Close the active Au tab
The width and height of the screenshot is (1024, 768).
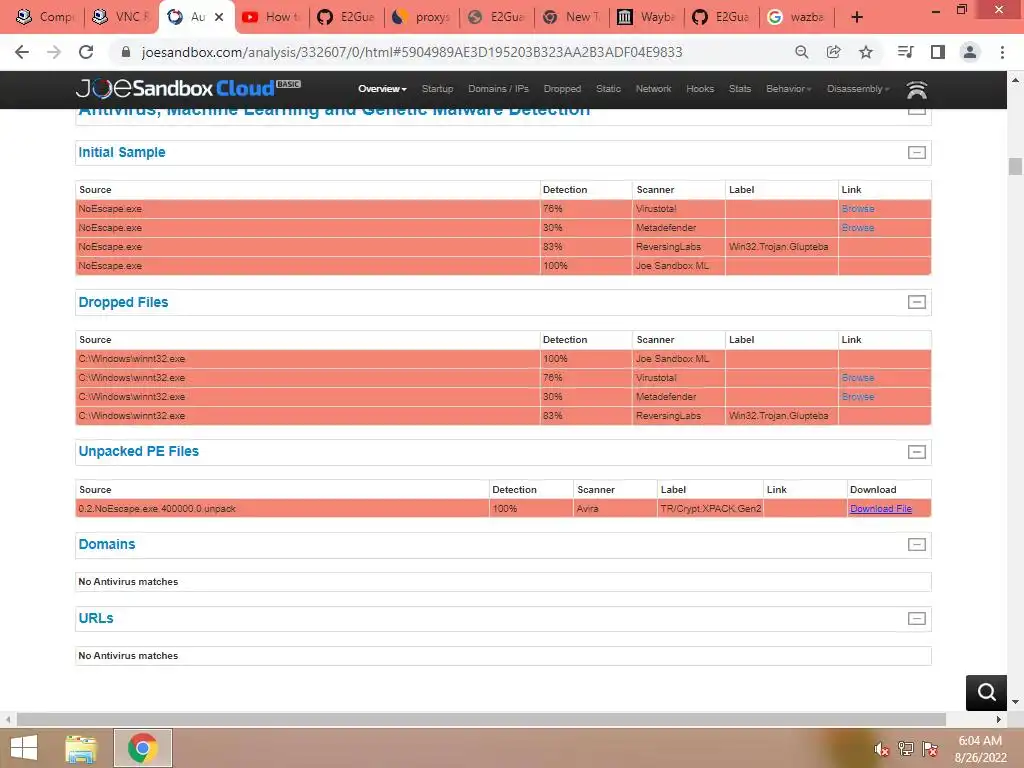point(219,17)
